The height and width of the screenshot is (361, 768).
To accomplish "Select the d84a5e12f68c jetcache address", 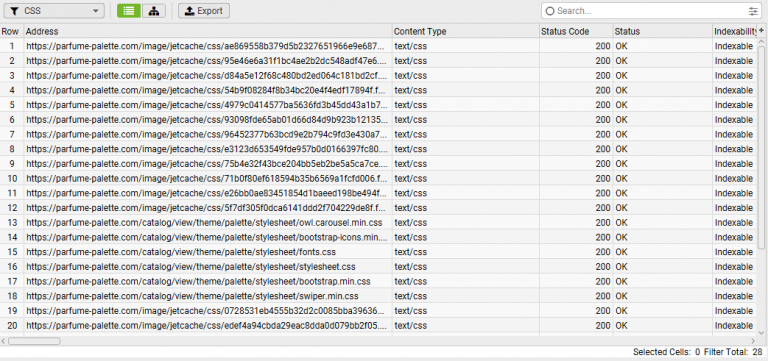I will coord(207,75).
